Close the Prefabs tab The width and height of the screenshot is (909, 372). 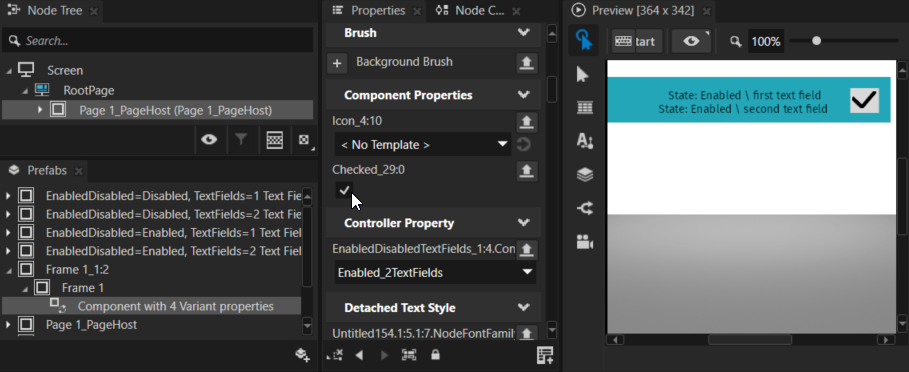(x=79, y=171)
